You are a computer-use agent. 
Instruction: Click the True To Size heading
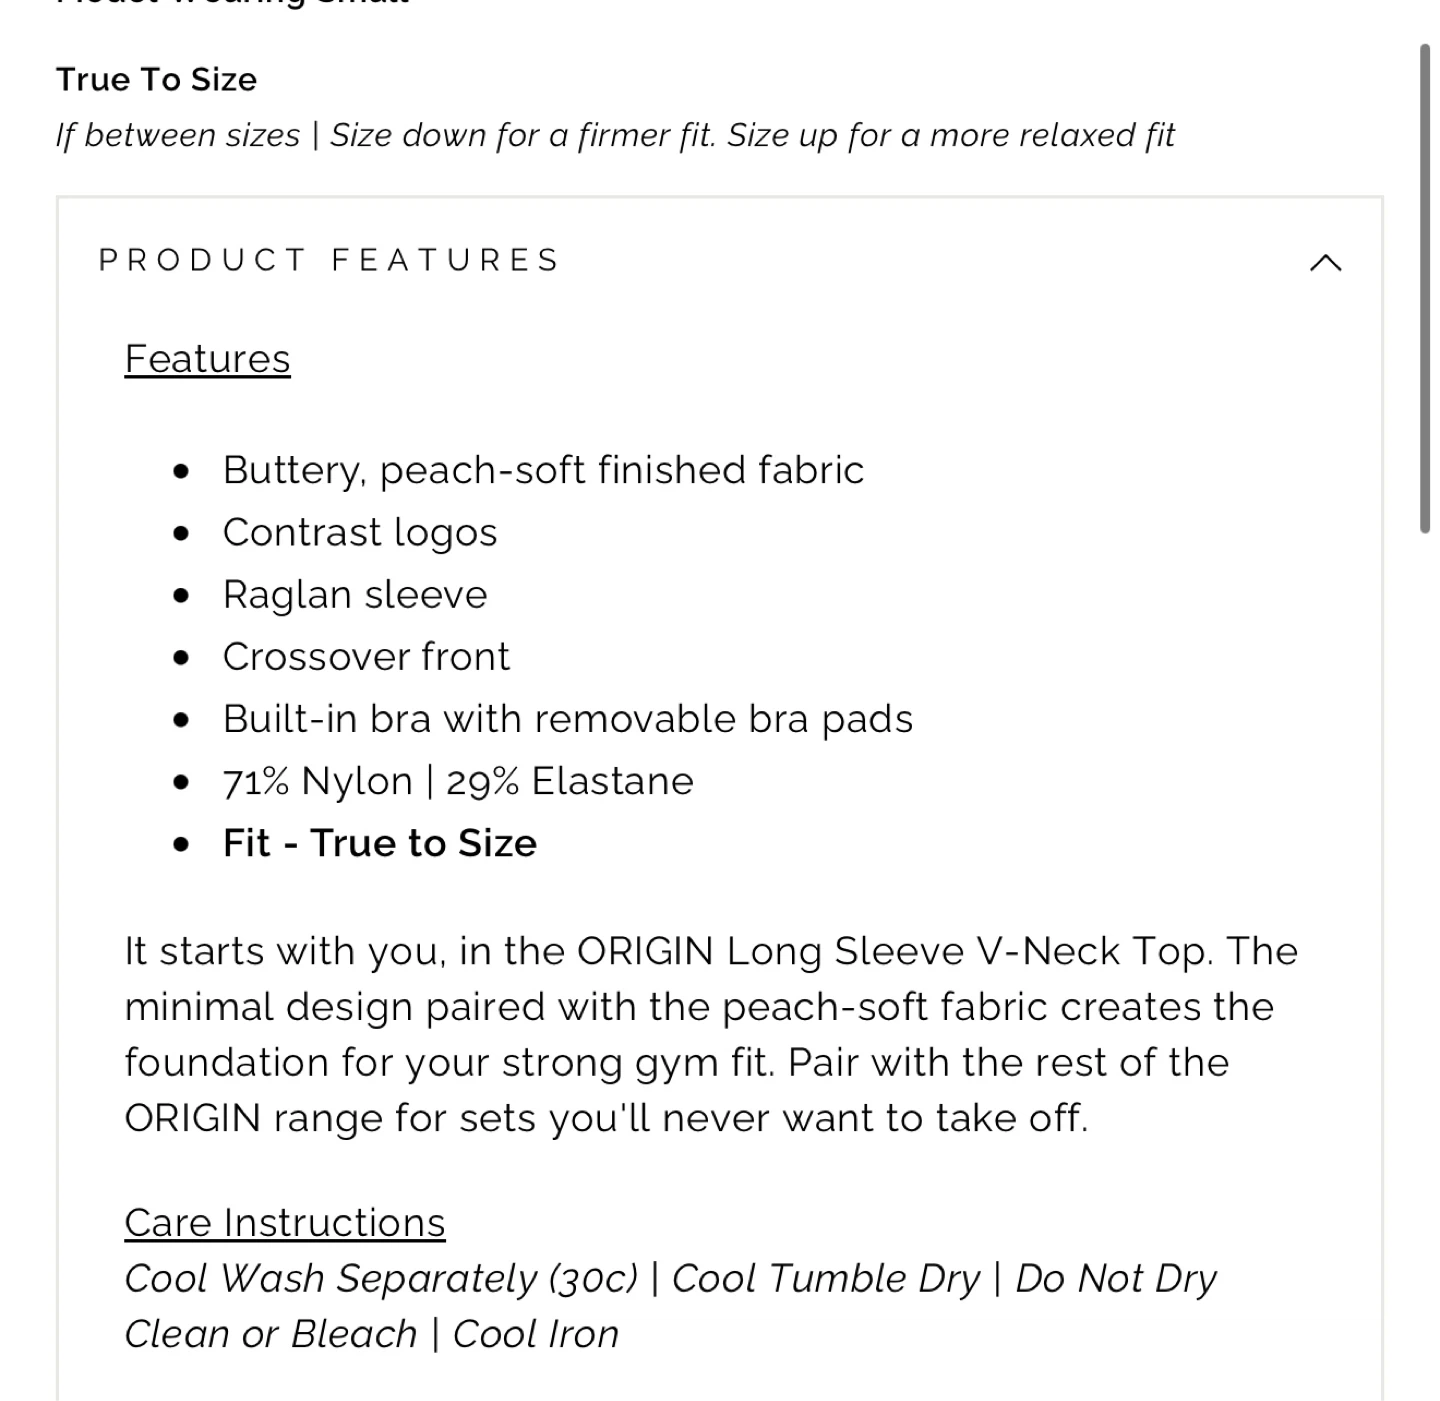coord(156,79)
